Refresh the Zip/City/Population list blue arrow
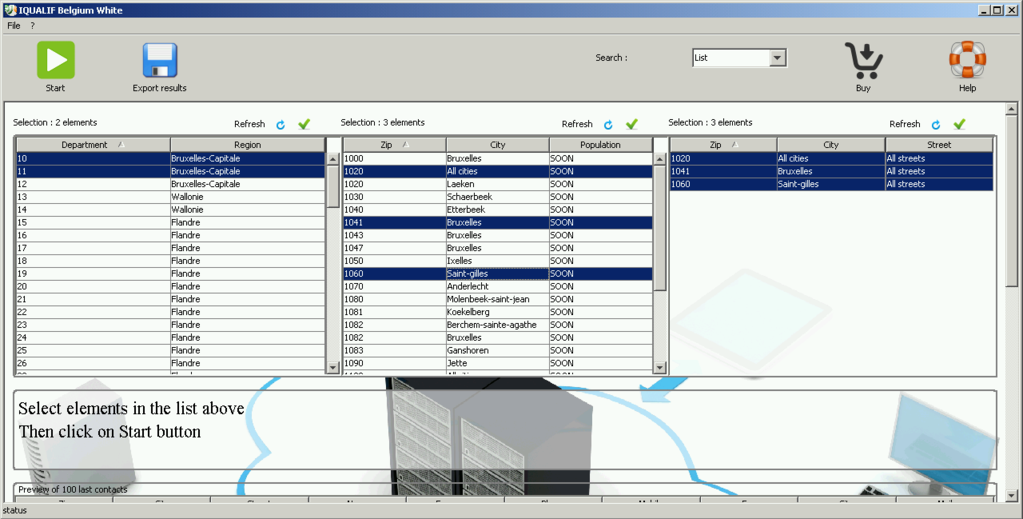Screen dimensions: 1023x519 point(608,124)
